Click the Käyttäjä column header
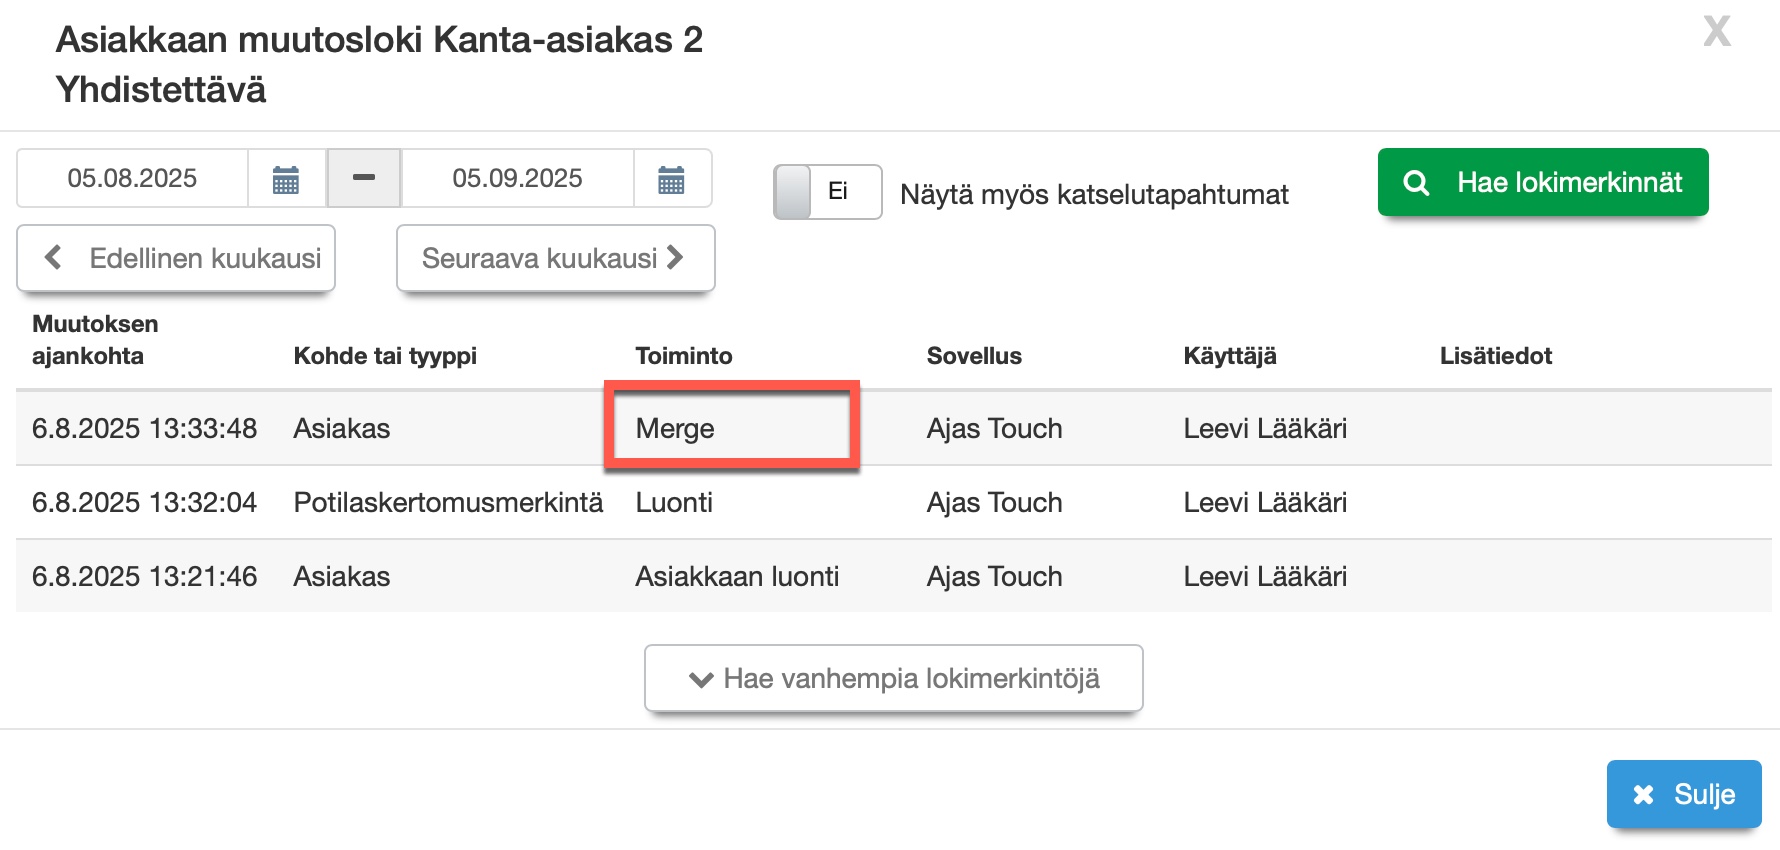Image resolution: width=1780 pixels, height=850 pixels. [x=1229, y=356]
